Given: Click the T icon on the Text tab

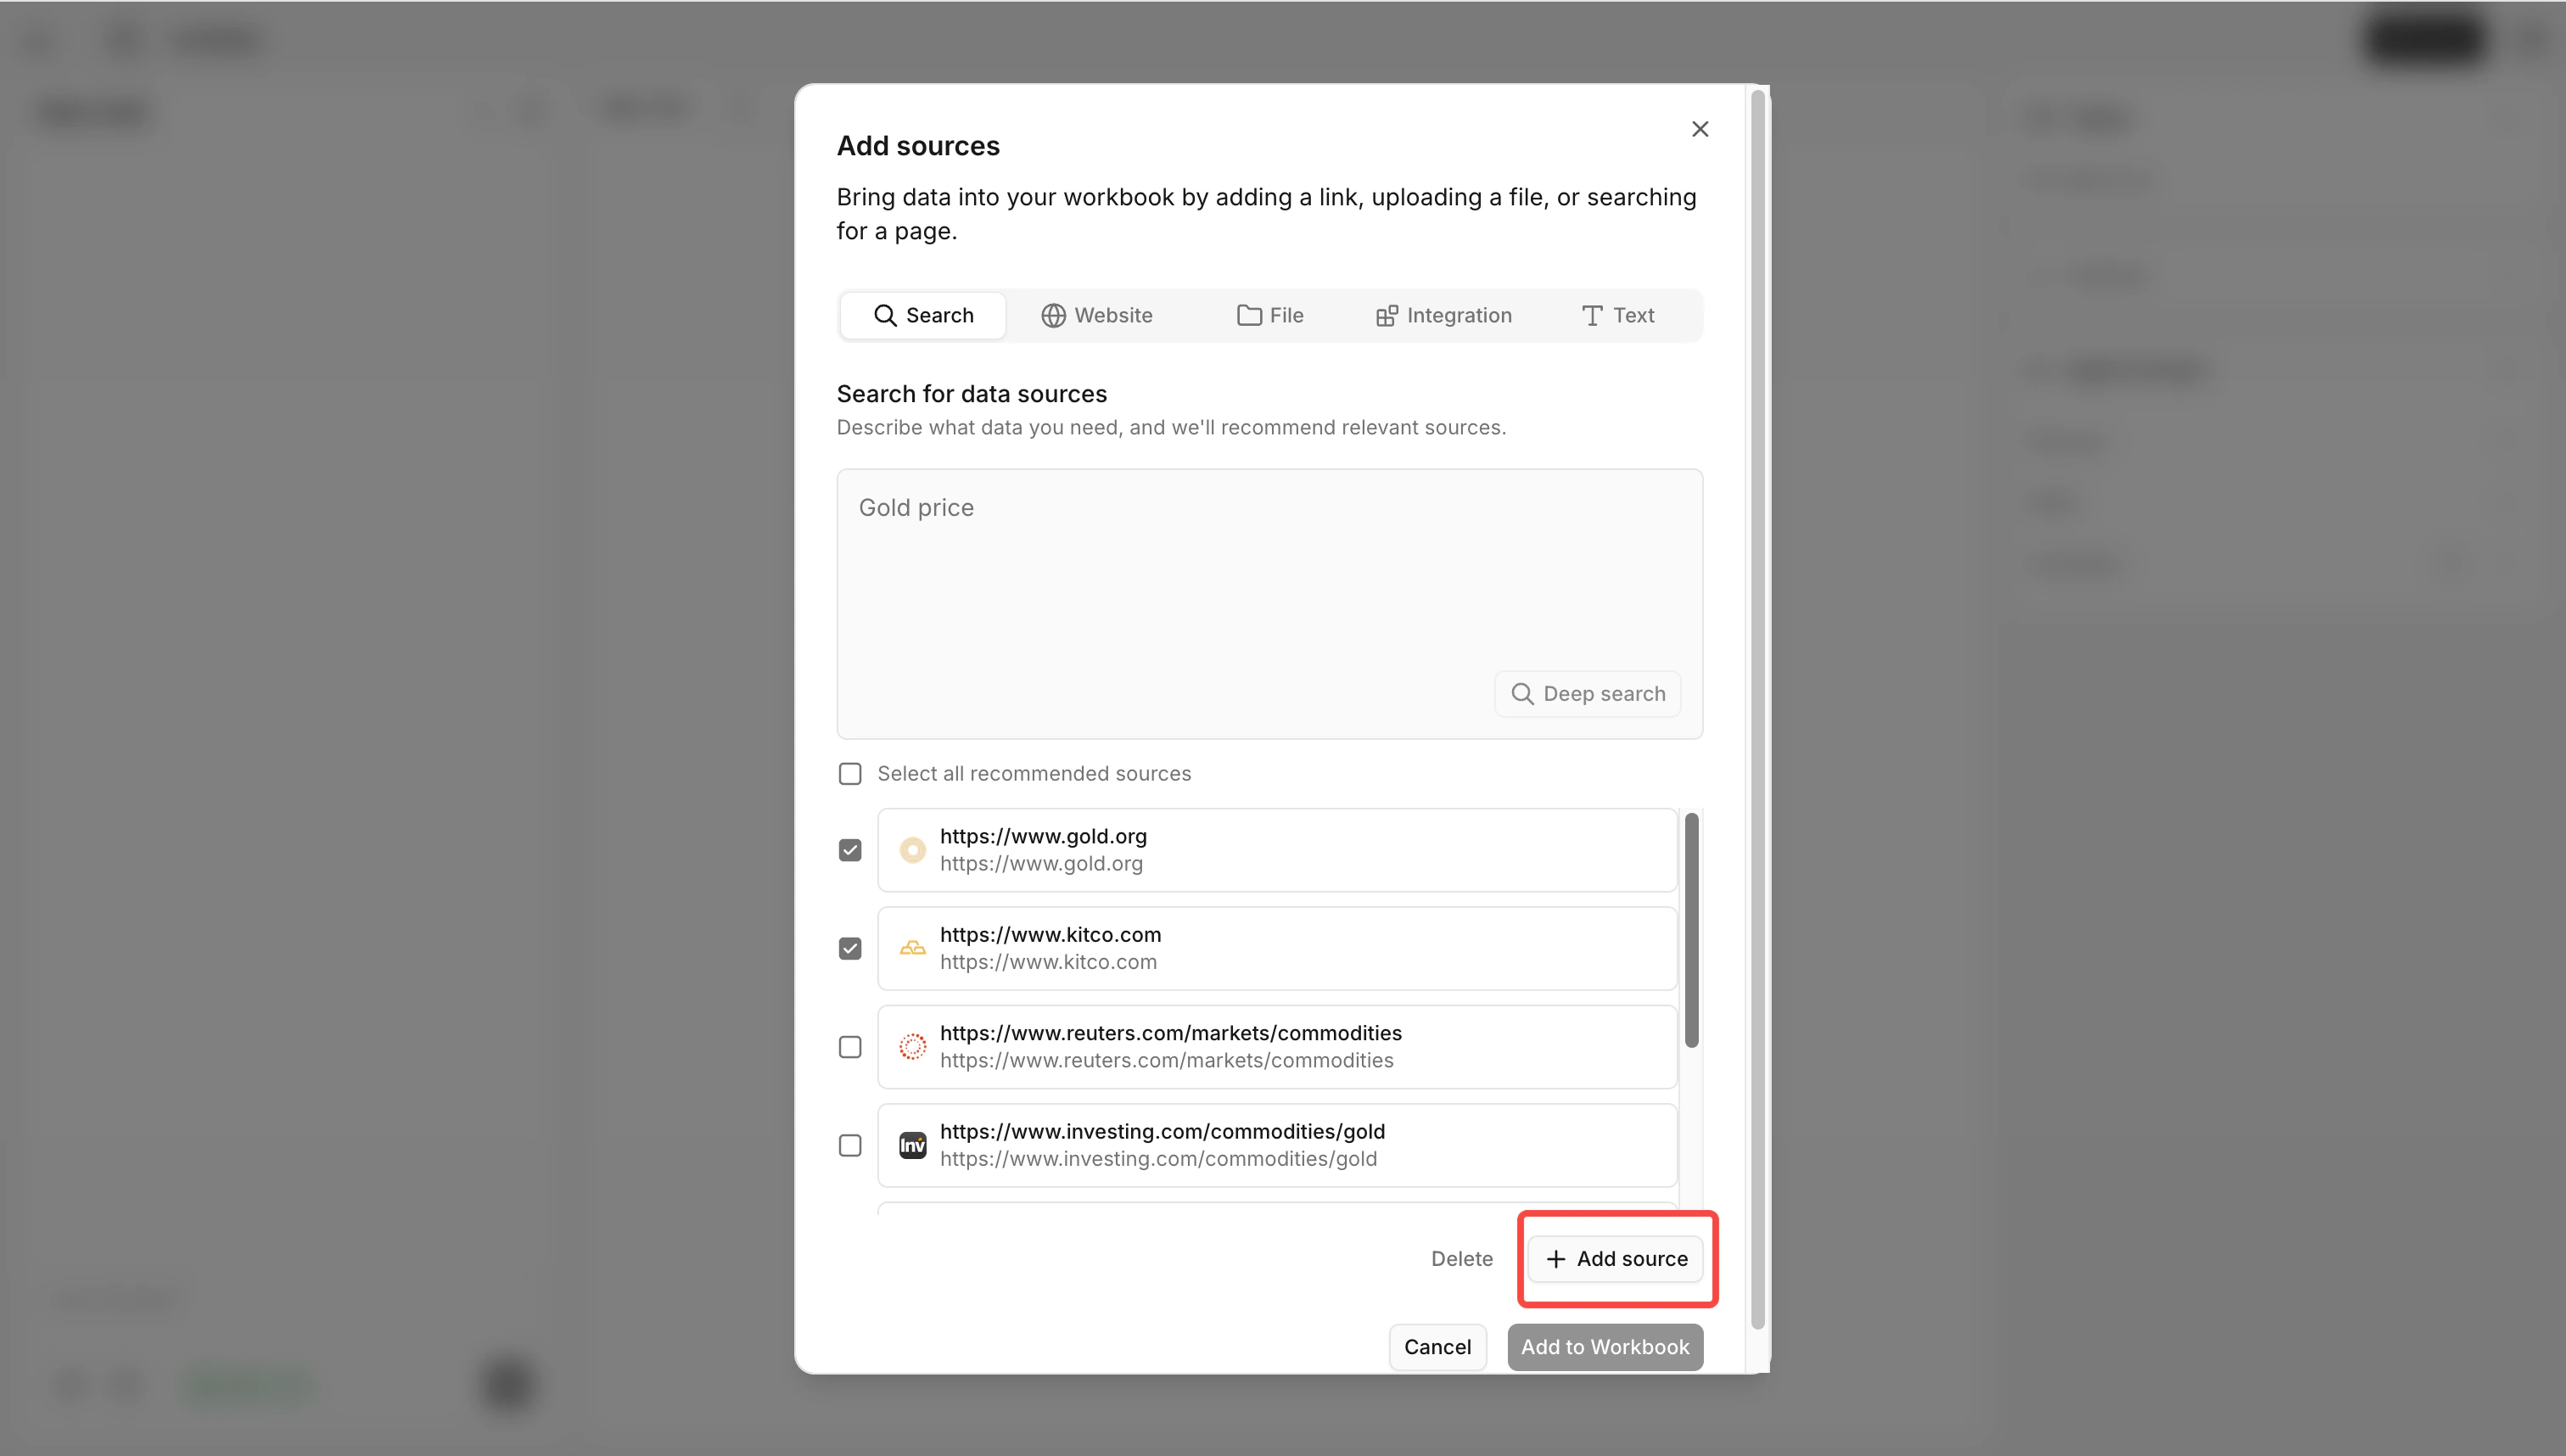Looking at the screenshot, I should (x=1591, y=315).
